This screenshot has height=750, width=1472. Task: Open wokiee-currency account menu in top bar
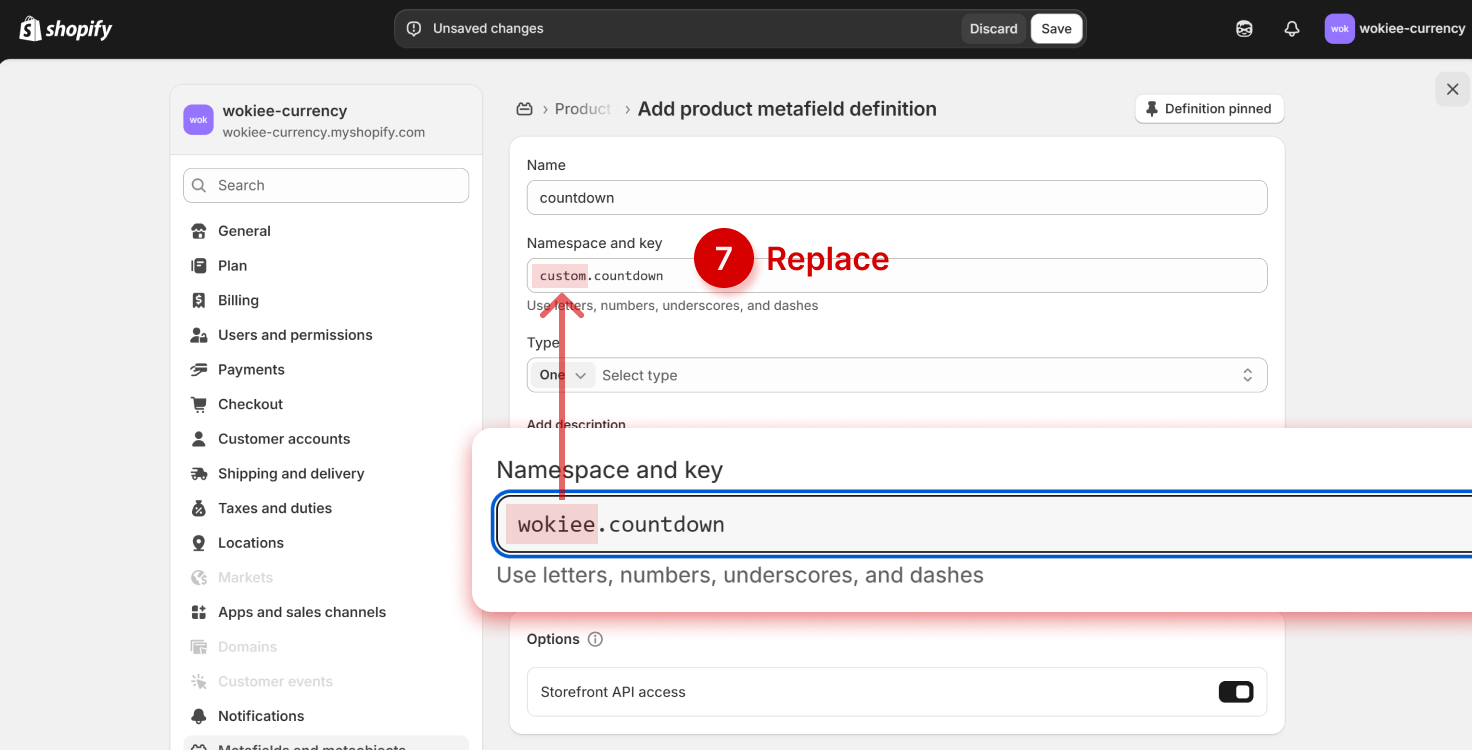pyautogui.click(x=1394, y=29)
